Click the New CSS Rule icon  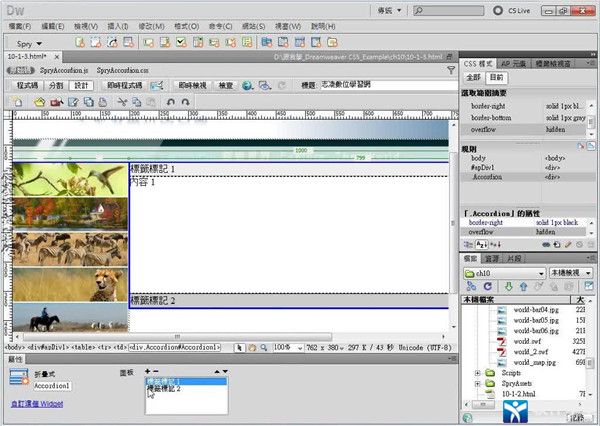(556, 244)
